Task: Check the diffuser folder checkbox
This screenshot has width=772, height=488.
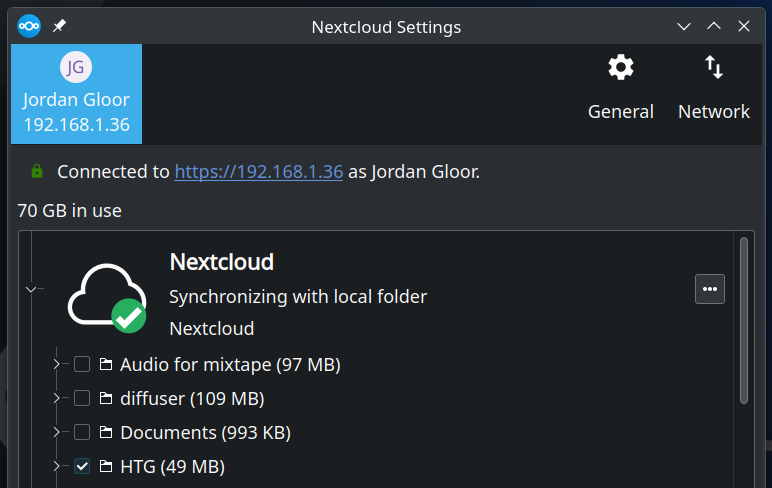Action: click(x=82, y=399)
